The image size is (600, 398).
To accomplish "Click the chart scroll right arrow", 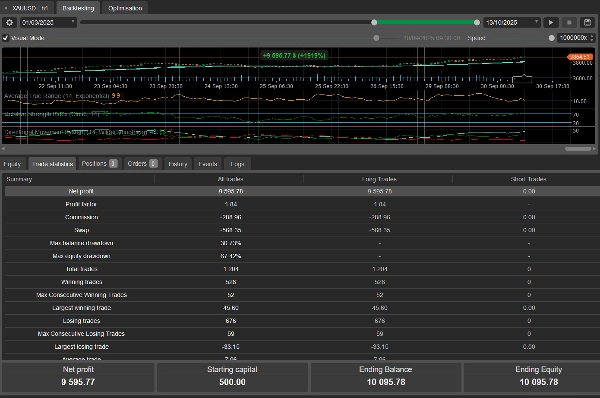I will click(x=594, y=149).
